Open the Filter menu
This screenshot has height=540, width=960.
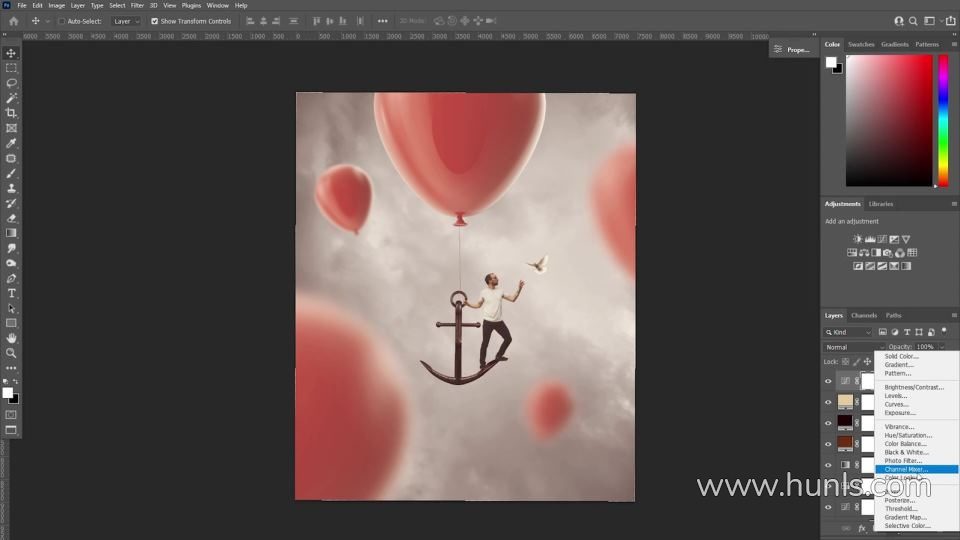pyautogui.click(x=137, y=5)
